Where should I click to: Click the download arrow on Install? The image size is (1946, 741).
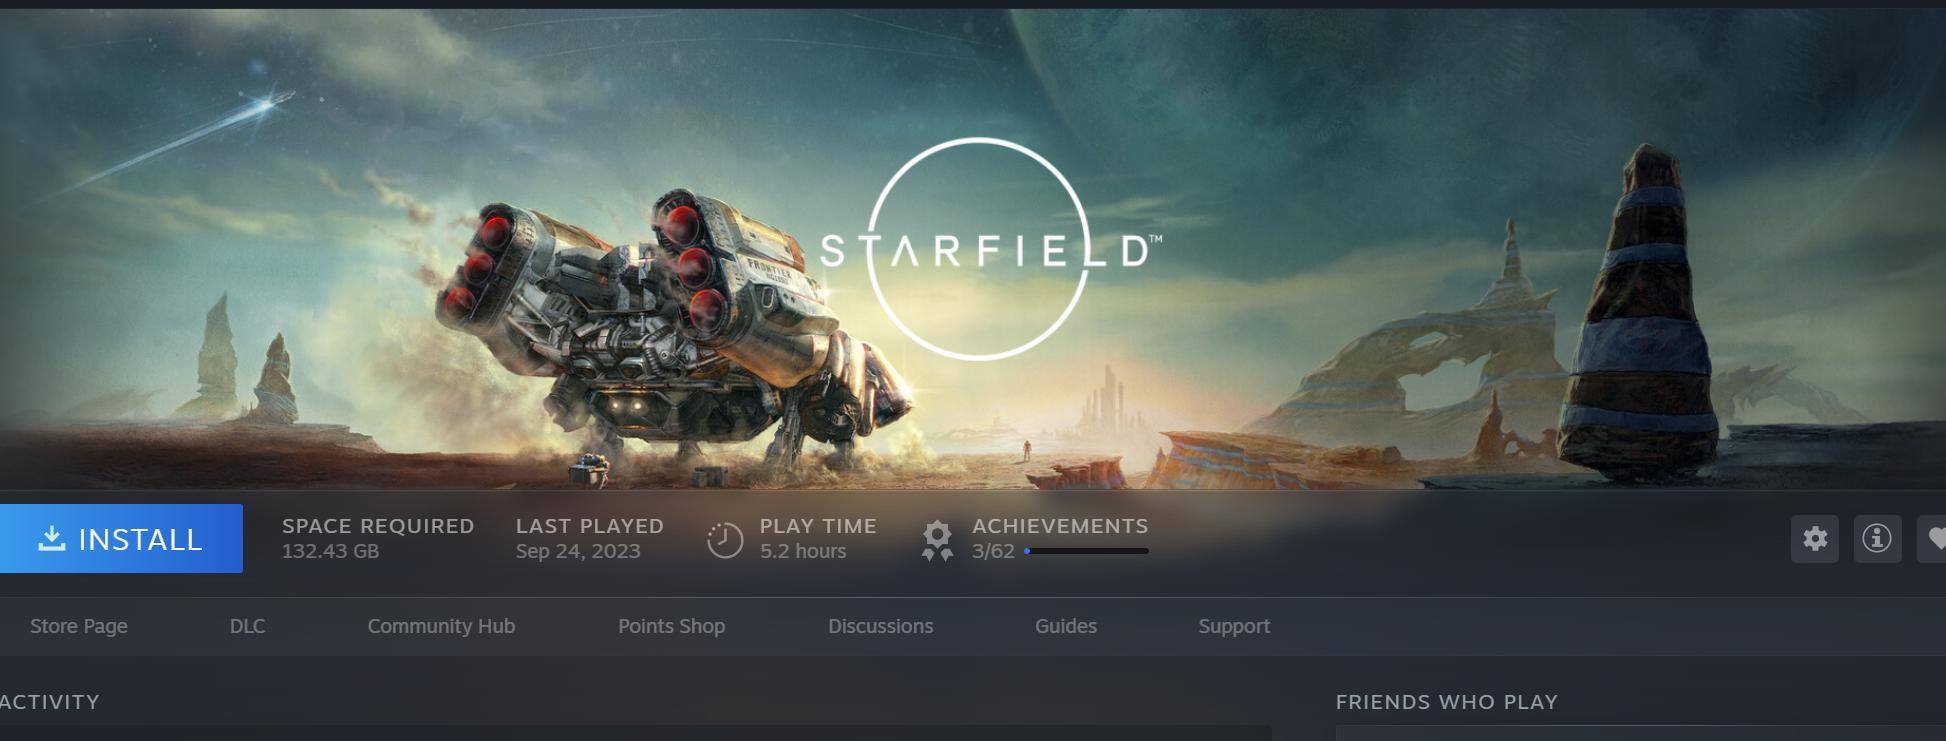[51, 539]
